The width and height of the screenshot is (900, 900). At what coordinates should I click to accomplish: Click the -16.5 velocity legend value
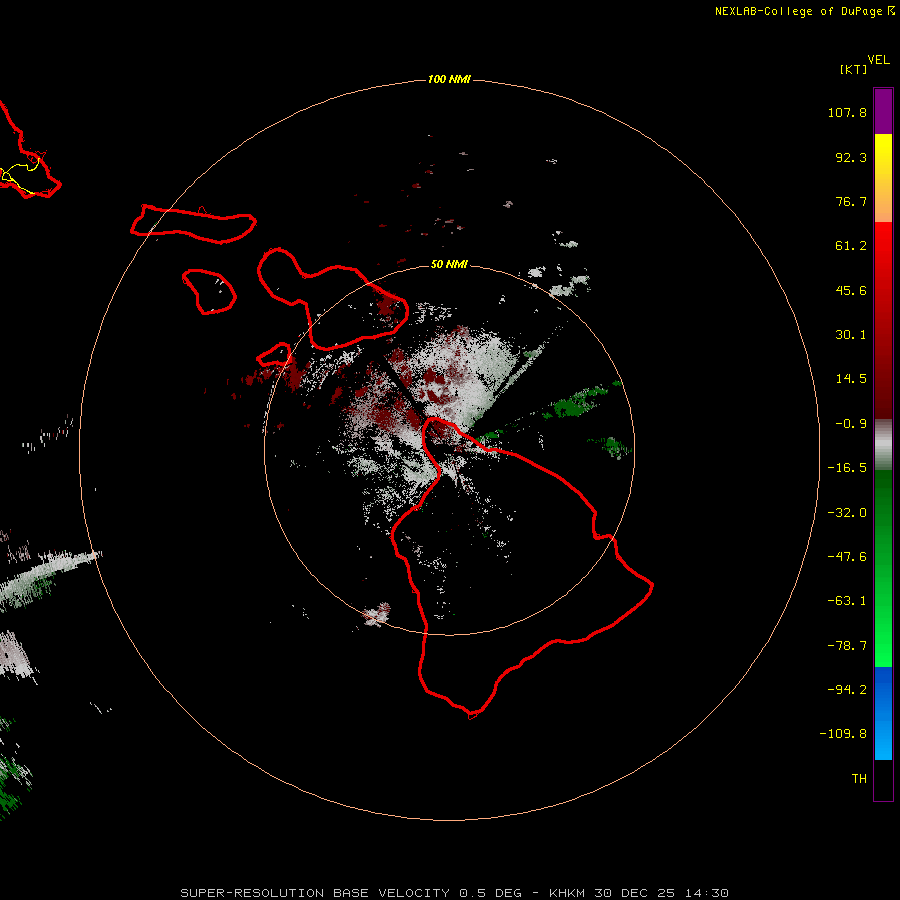coord(847,468)
